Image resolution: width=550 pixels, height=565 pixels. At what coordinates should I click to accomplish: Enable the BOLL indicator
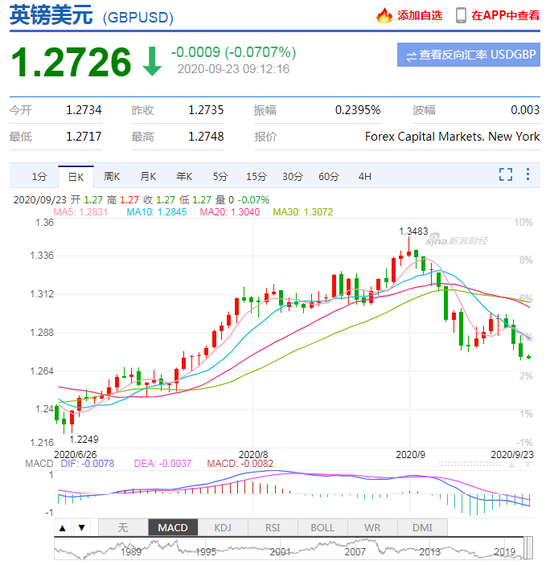(323, 528)
